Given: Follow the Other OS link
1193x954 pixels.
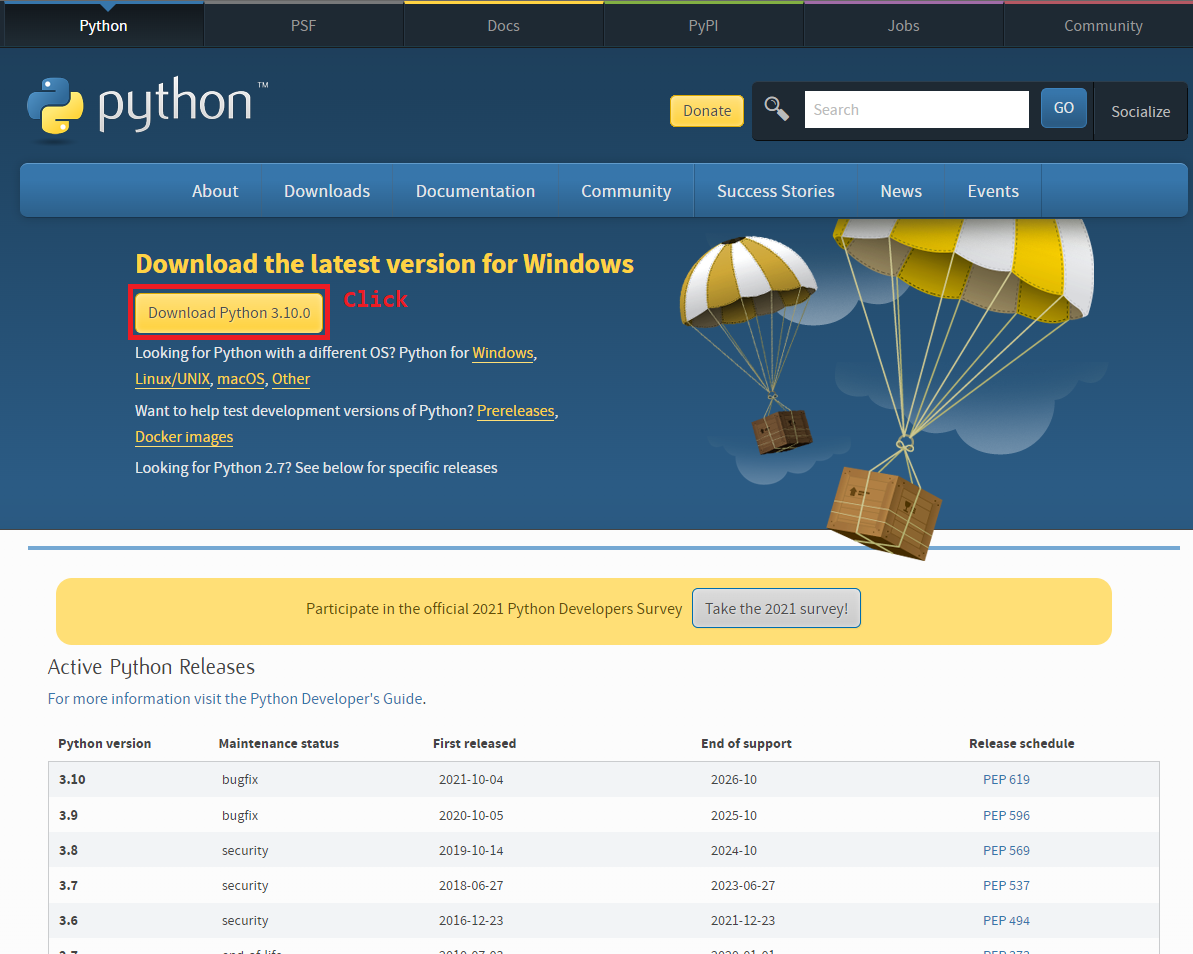Looking at the screenshot, I should pyautogui.click(x=291, y=379).
